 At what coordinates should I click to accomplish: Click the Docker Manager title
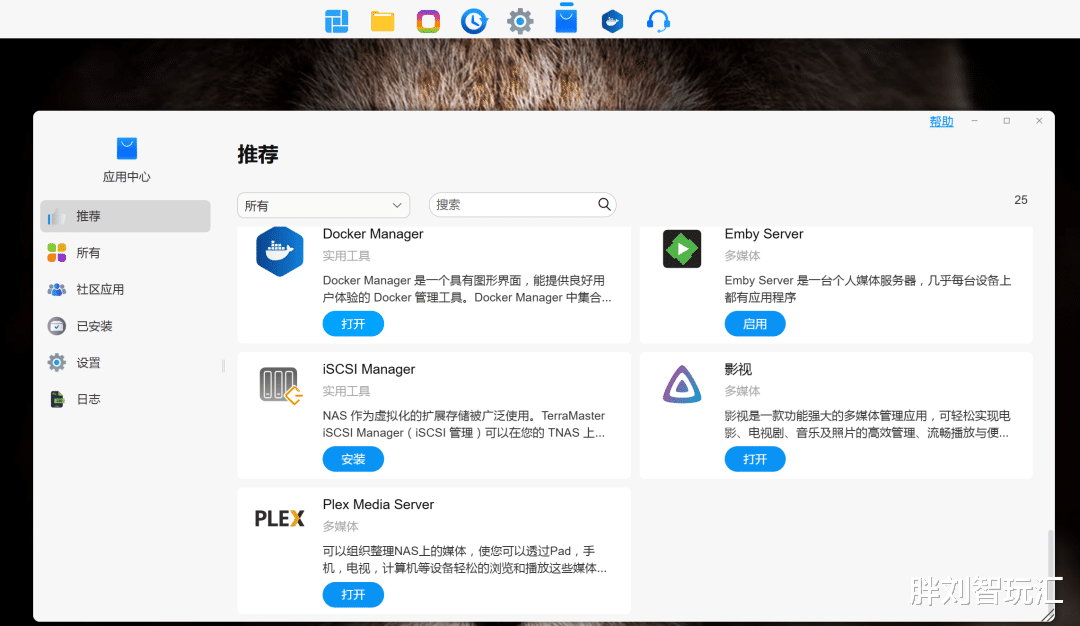[373, 234]
